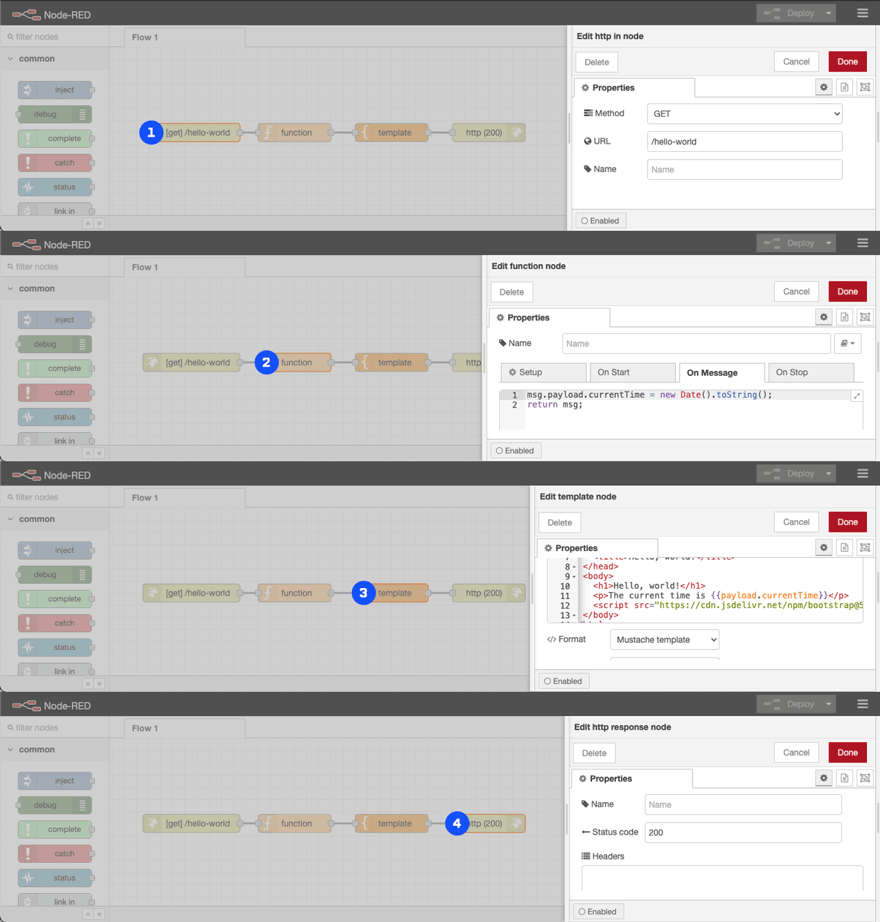Open the function node library book icon dropdown
The image size is (880, 922).
(x=847, y=344)
